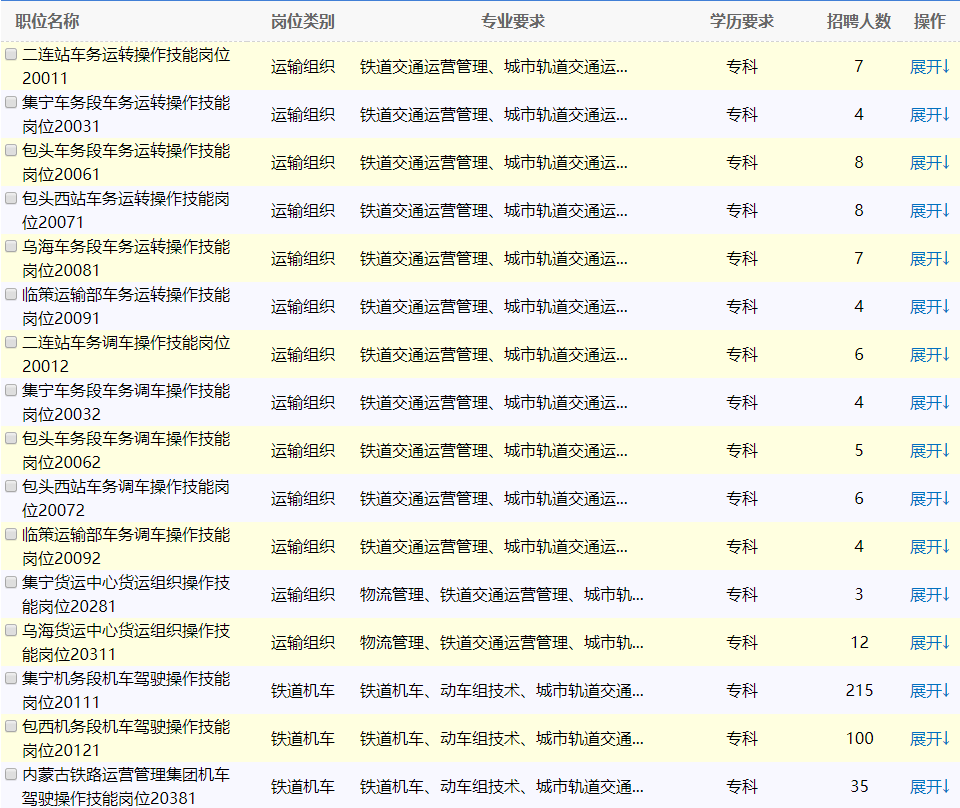The image size is (960, 808).
Task: Click the 职位名称 column header
Action: (x=47, y=22)
